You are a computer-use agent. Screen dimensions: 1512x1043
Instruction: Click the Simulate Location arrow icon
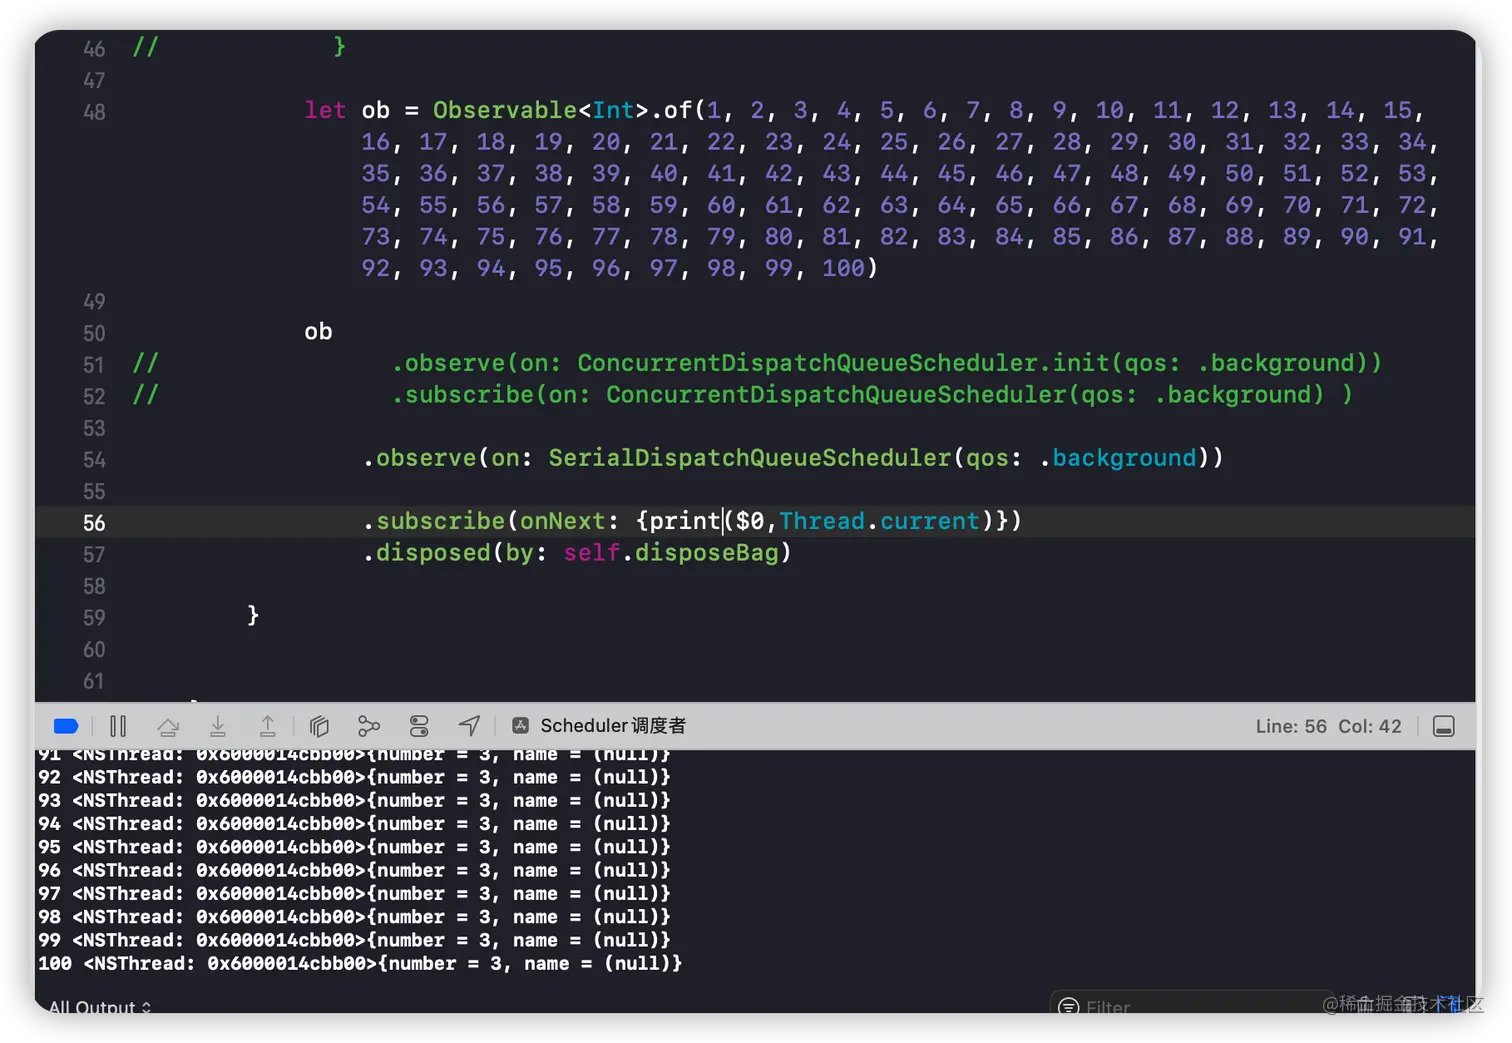(469, 726)
